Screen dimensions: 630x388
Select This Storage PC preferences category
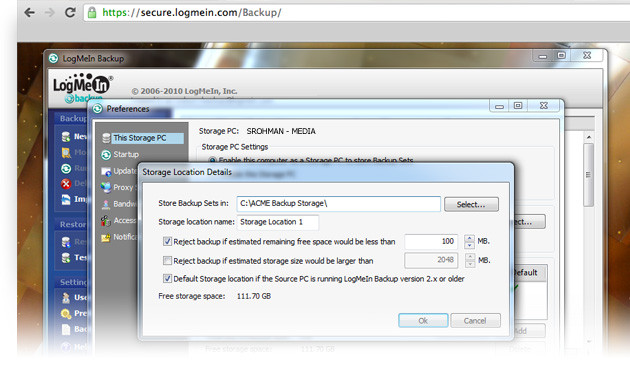(143, 138)
